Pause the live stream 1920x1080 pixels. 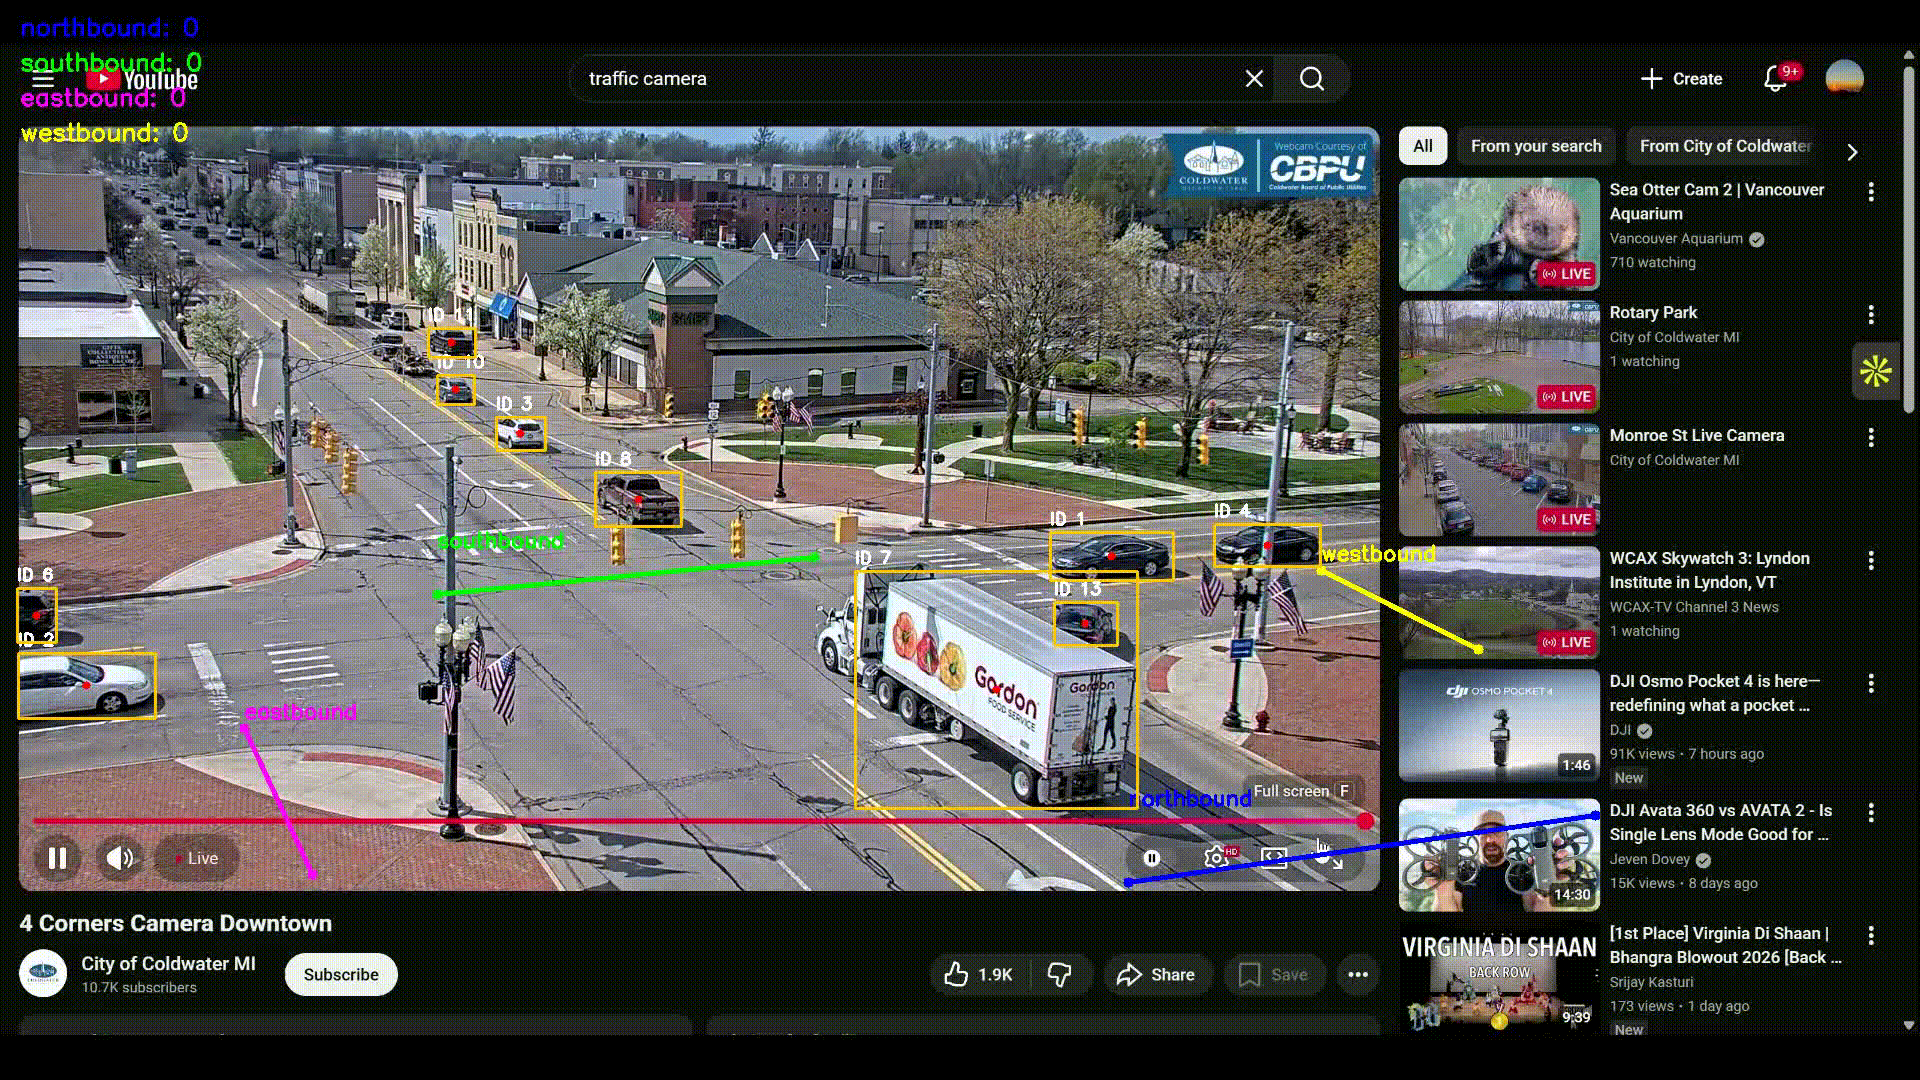click(57, 857)
